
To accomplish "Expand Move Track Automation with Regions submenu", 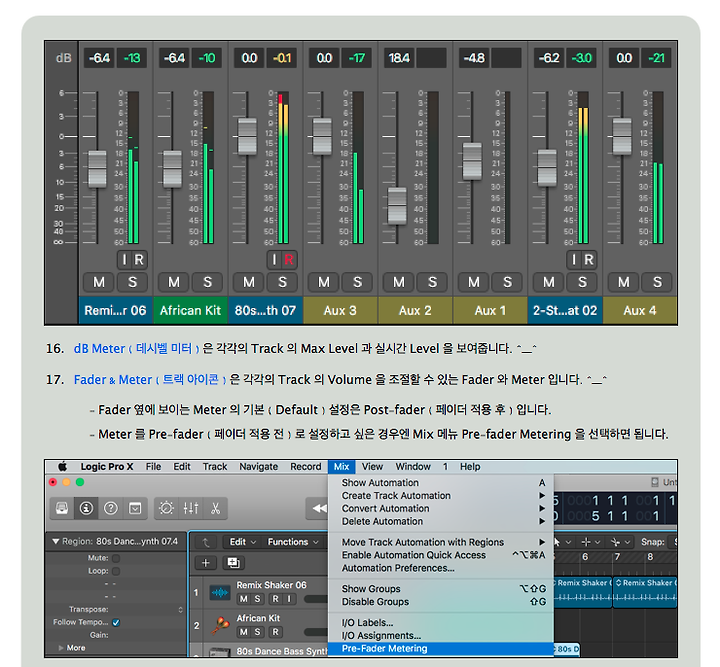I will 441,542.
